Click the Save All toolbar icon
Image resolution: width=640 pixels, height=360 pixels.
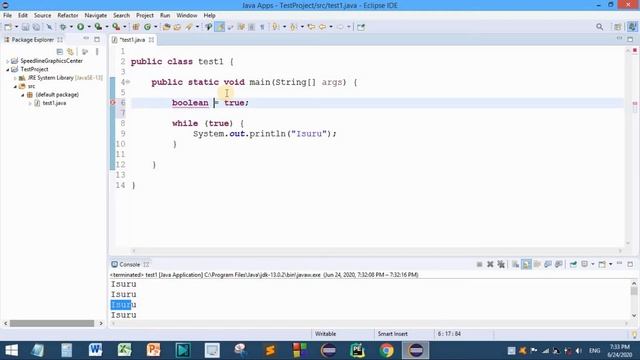click(36, 27)
